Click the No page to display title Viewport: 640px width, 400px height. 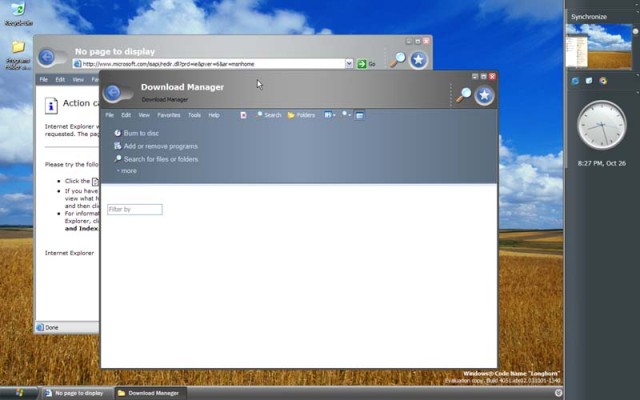[x=115, y=52]
